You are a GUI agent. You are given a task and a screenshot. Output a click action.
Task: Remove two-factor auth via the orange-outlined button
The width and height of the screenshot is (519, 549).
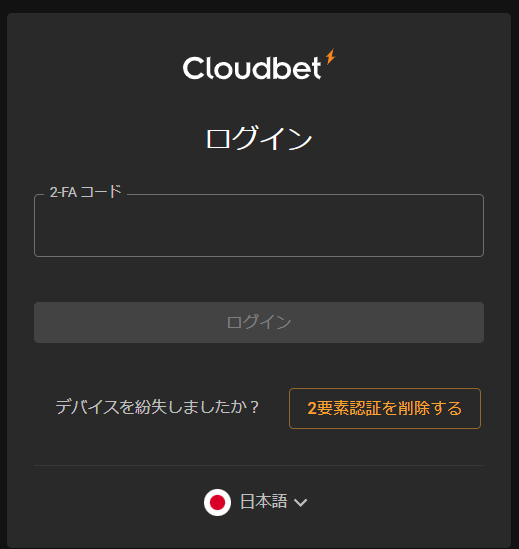click(385, 408)
